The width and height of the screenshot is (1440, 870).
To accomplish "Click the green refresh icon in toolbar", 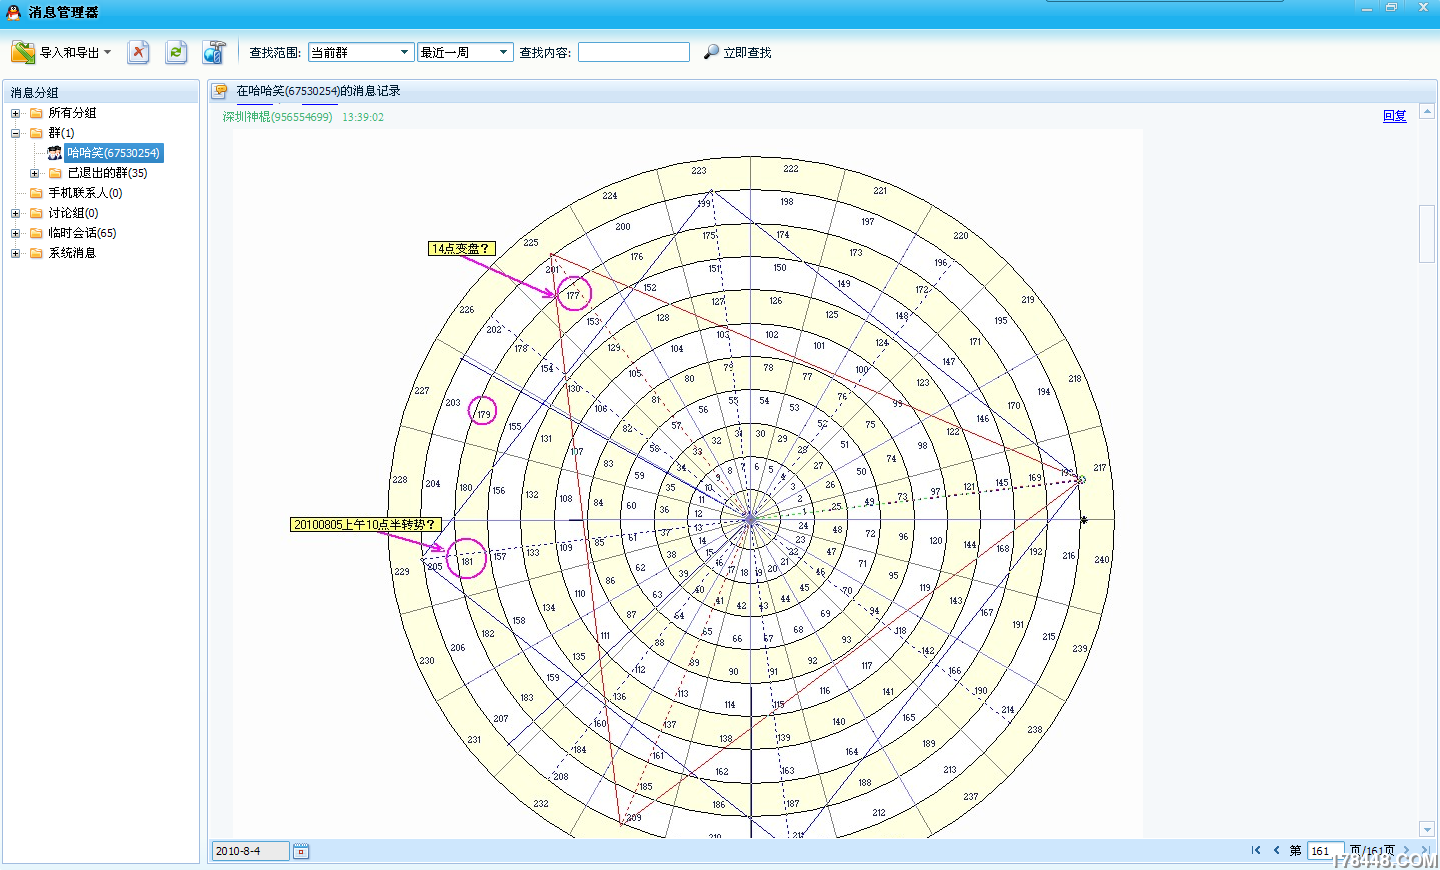I will click(176, 52).
